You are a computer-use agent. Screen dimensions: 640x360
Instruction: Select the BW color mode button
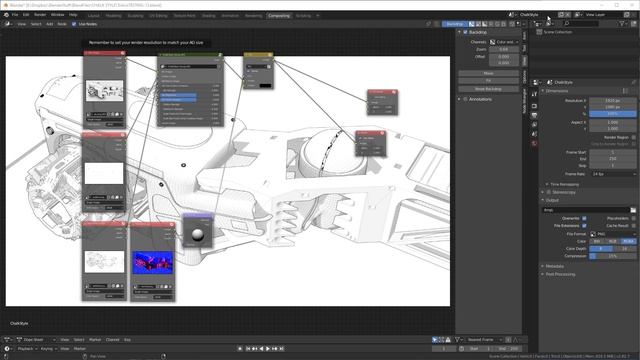pyautogui.click(x=597, y=241)
